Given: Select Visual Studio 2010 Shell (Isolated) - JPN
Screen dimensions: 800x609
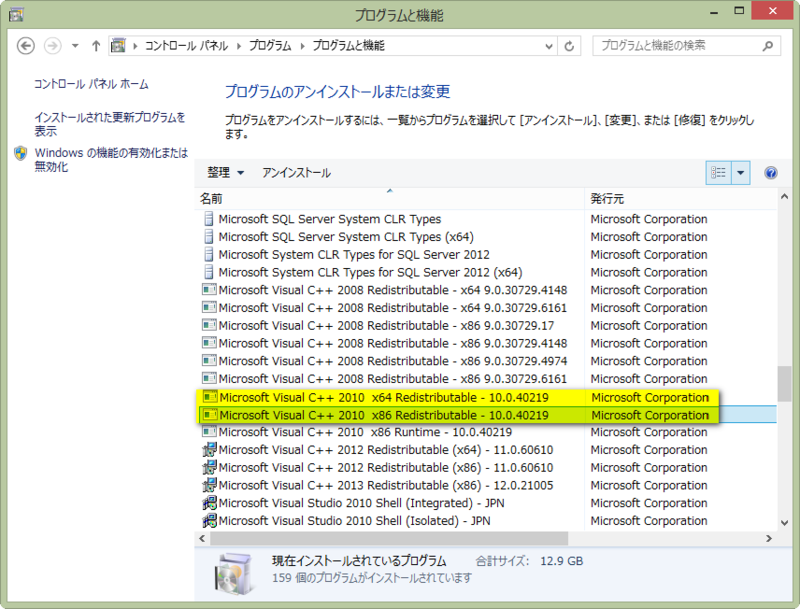Looking at the screenshot, I should click(486, 521).
